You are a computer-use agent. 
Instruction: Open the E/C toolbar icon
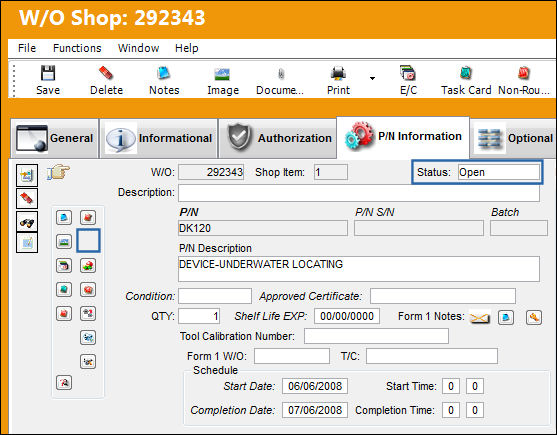click(407, 73)
